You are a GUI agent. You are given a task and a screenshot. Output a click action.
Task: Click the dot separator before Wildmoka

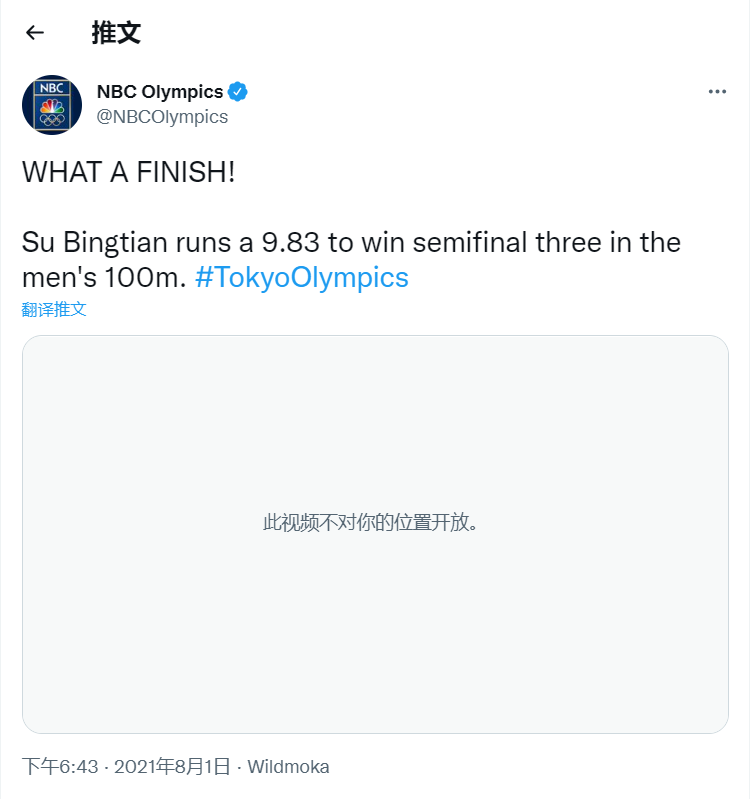pos(239,767)
